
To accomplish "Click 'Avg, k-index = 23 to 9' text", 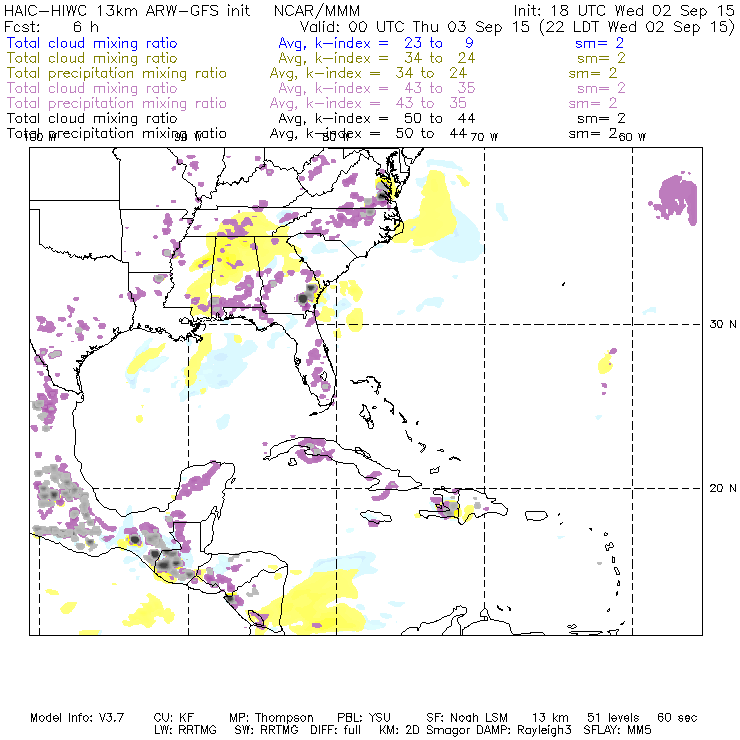I will (x=376, y=43).
